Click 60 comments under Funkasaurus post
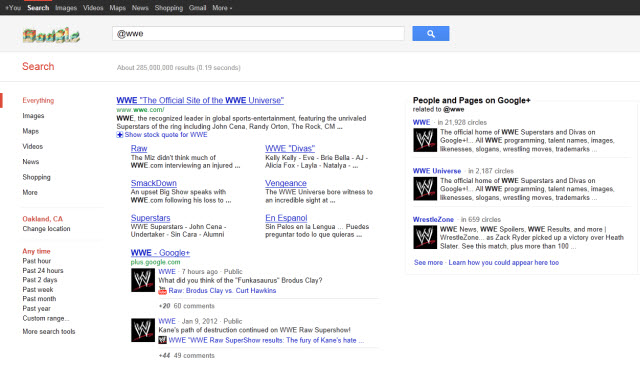 tap(194, 306)
